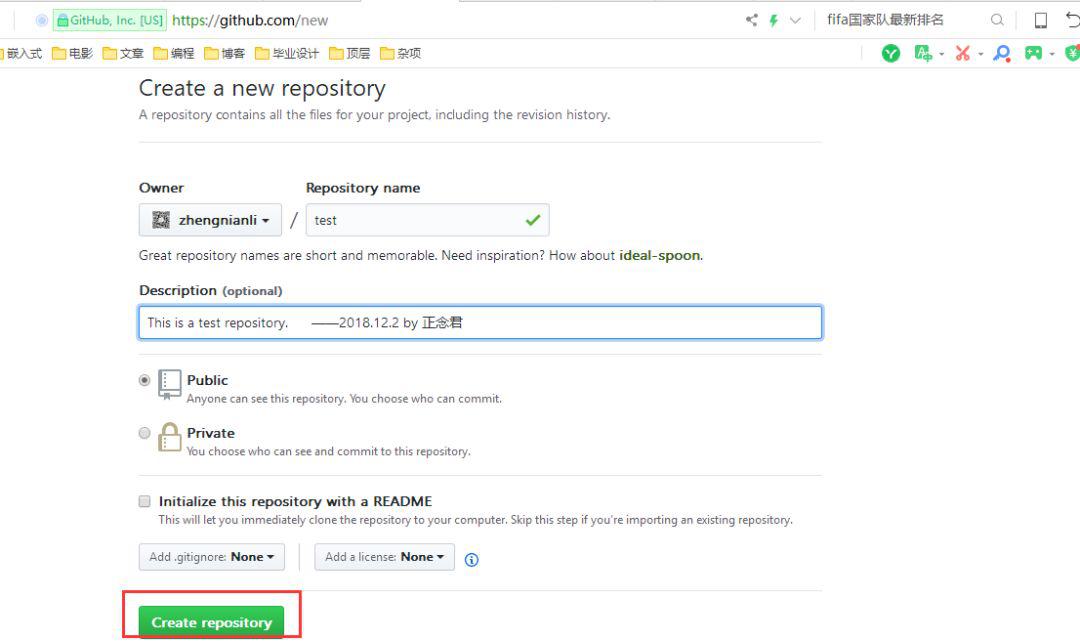
Task: Open the 编程 bookmarks folder
Action: pos(174,53)
